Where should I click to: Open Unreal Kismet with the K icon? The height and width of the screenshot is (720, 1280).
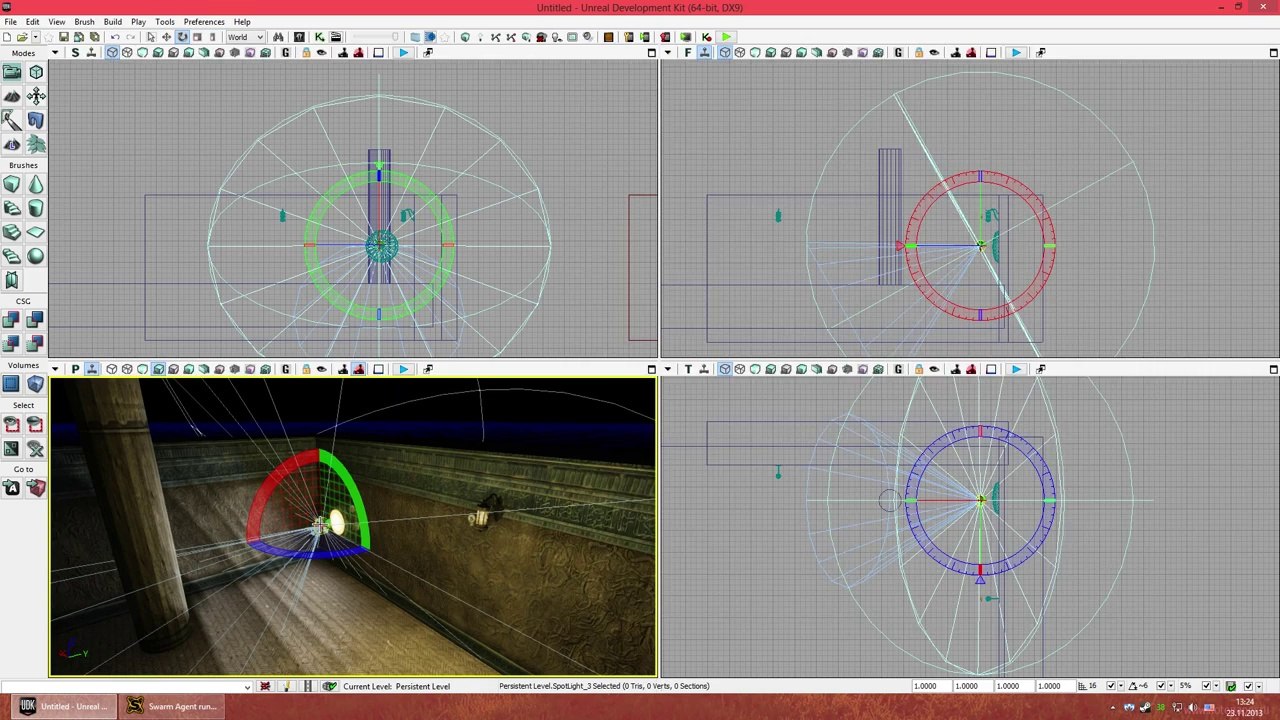(319, 37)
